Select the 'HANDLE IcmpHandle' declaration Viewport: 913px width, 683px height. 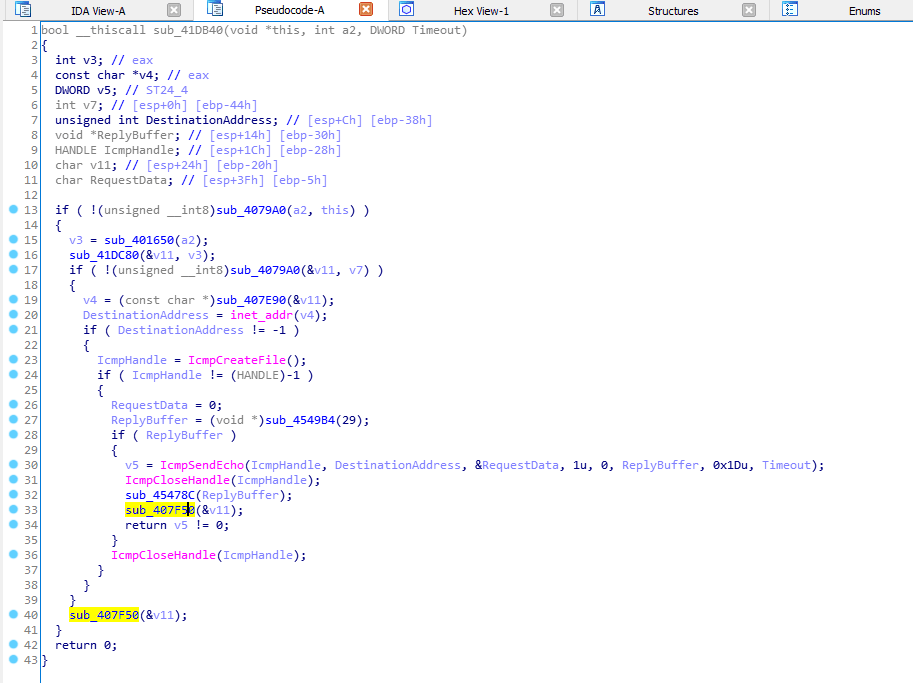tap(118, 150)
